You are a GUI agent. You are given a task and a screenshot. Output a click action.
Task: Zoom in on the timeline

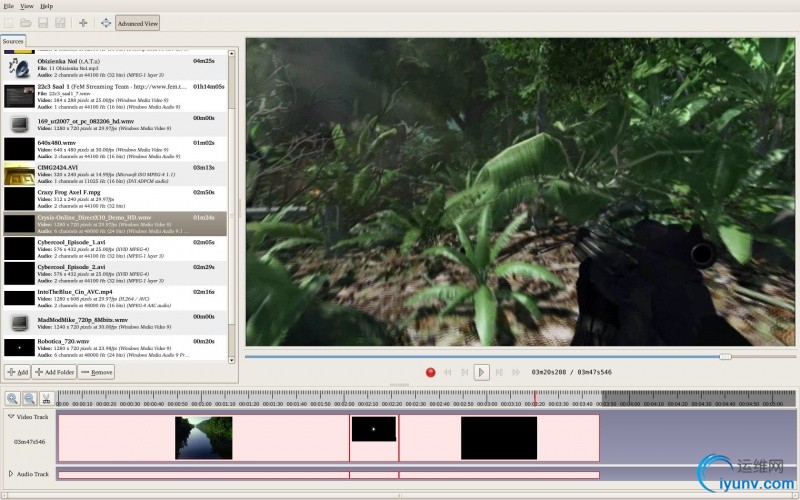click(x=12, y=398)
